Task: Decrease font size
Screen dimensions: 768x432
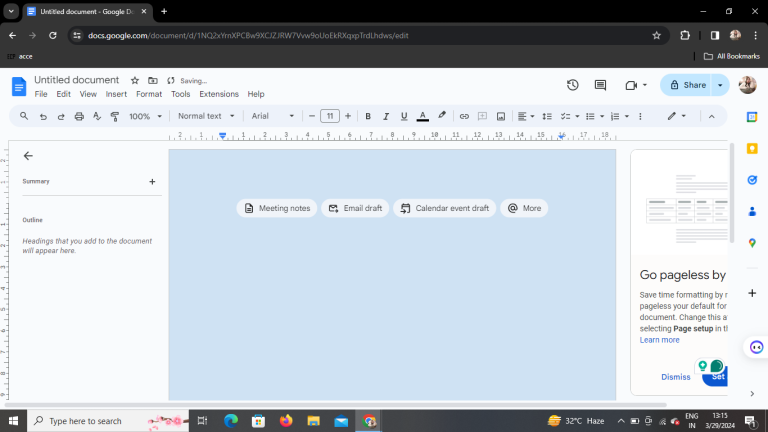Action: 312,116
